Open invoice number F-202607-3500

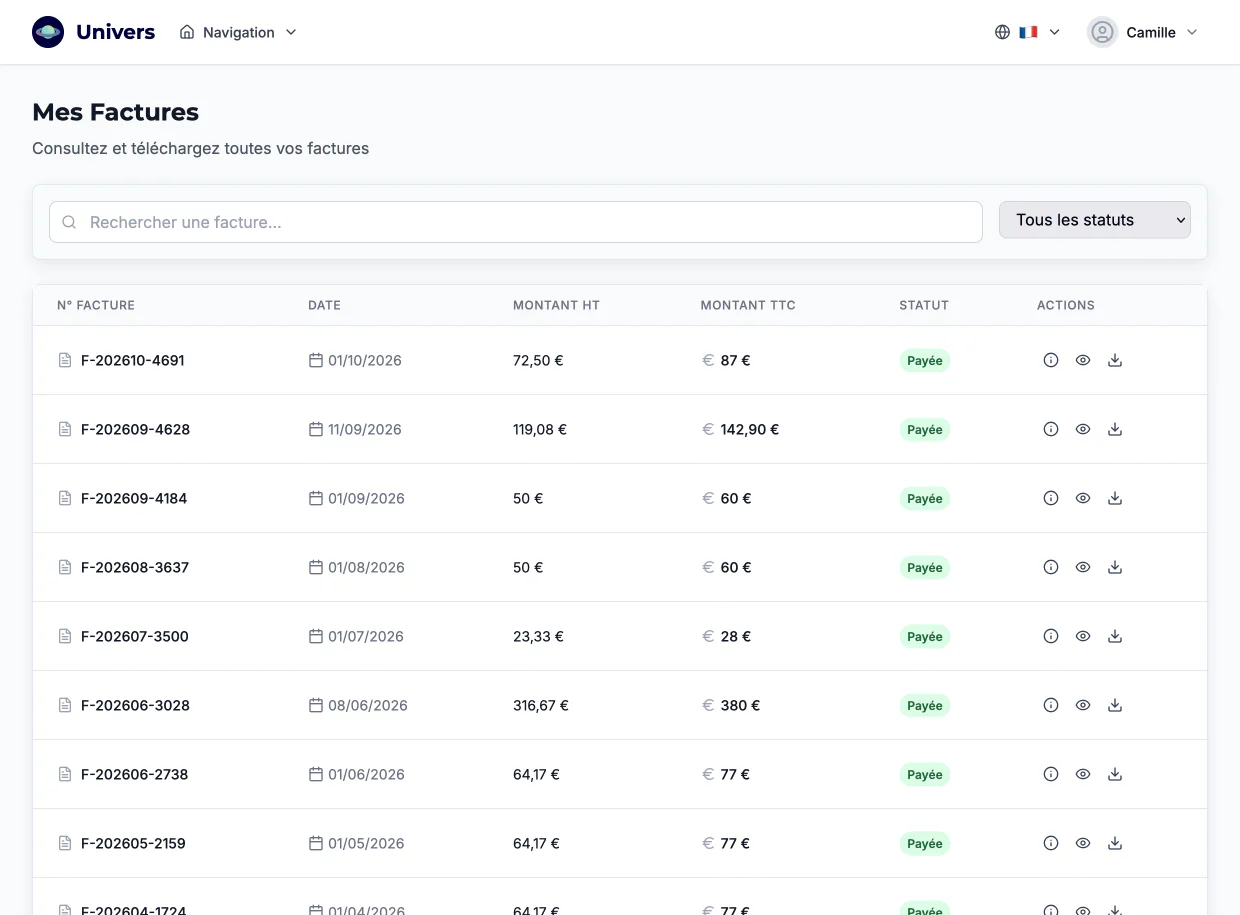coord(135,636)
